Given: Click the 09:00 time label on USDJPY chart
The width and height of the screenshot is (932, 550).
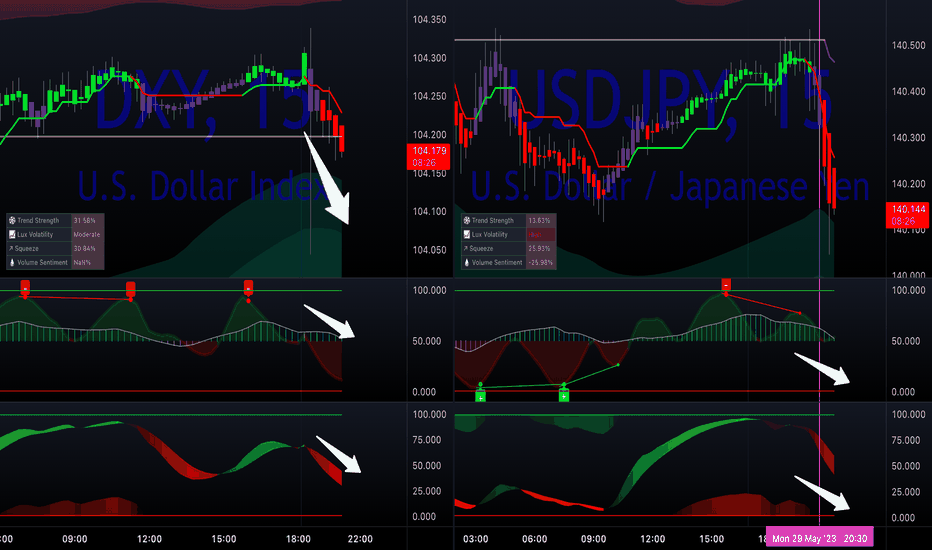Looking at the screenshot, I should point(593,539).
